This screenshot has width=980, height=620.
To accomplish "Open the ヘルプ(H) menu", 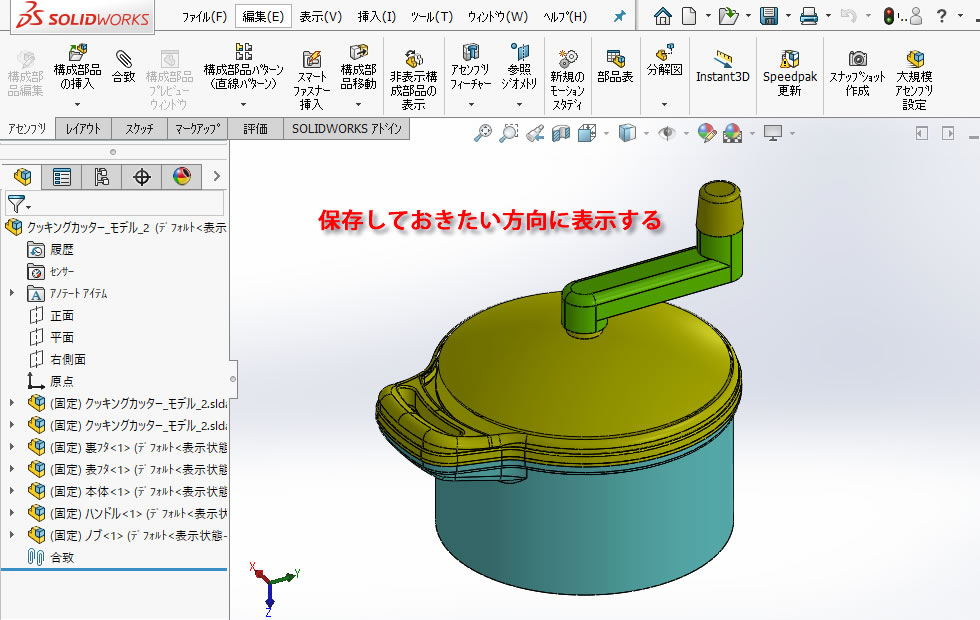I will pos(565,16).
